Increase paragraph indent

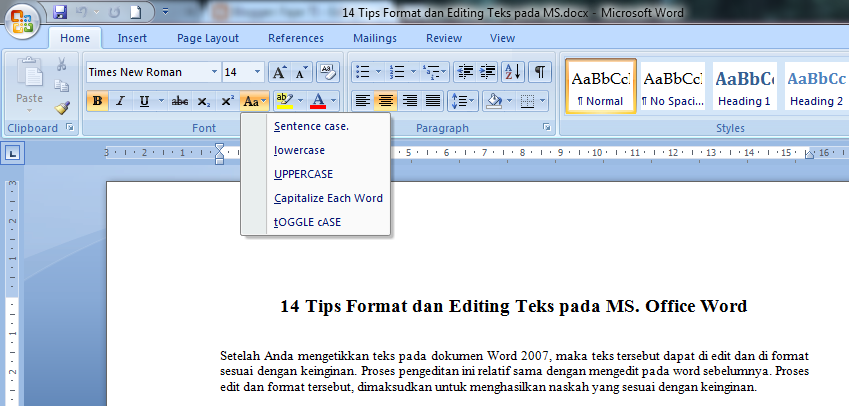tap(487, 72)
